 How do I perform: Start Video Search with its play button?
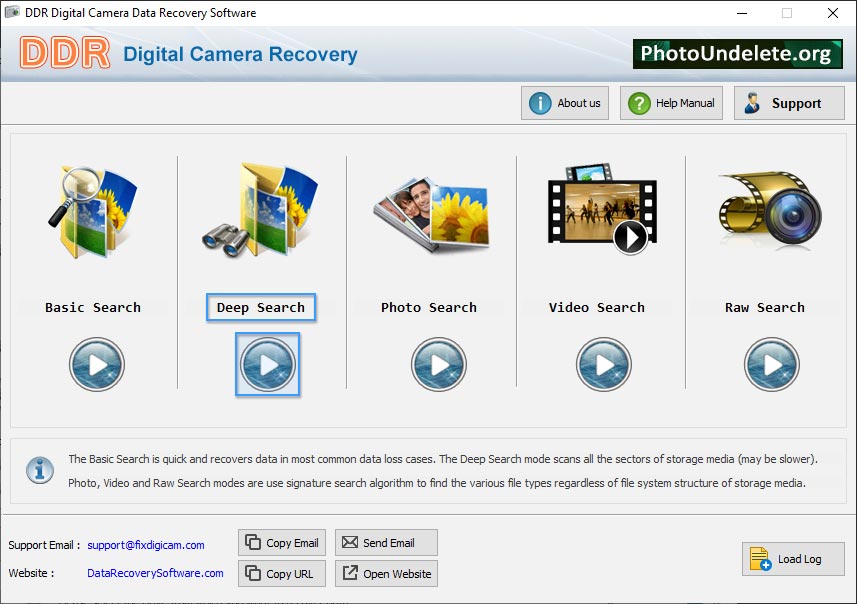click(603, 365)
